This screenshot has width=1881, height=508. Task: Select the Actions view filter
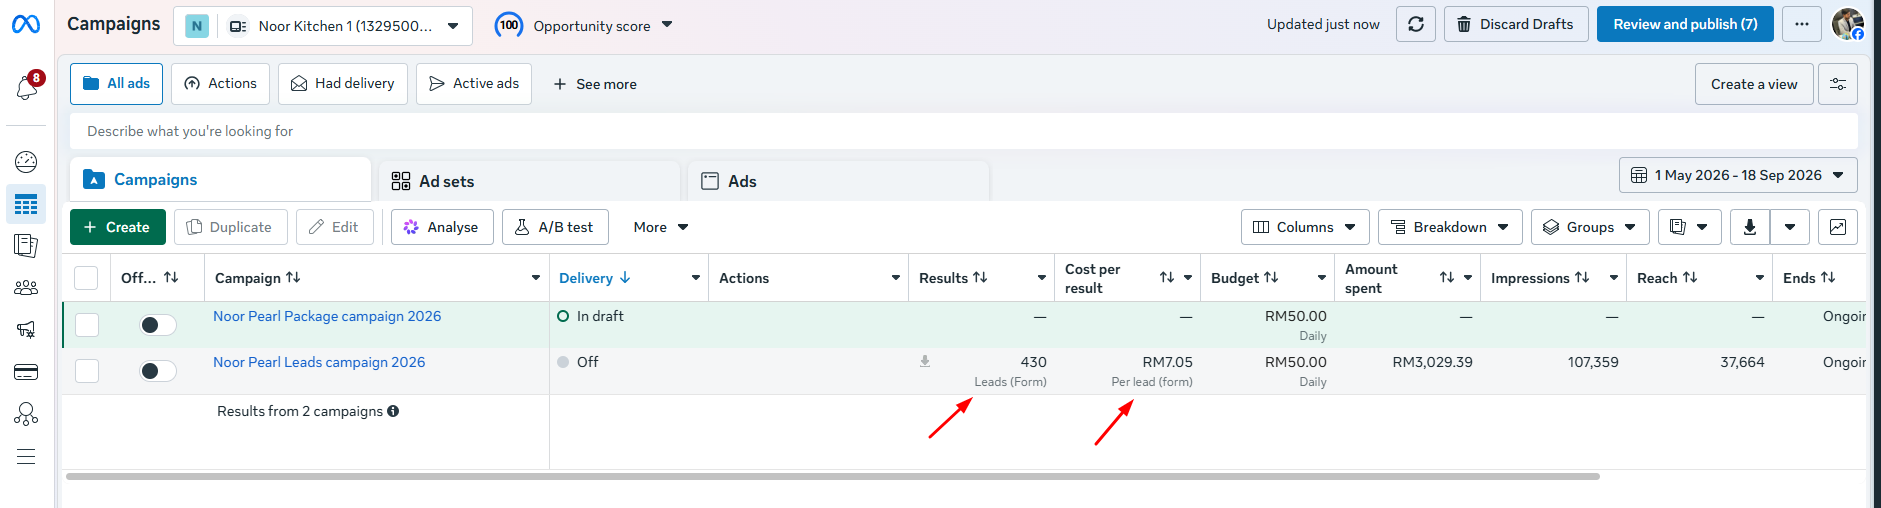pyautogui.click(x=220, y=84)
